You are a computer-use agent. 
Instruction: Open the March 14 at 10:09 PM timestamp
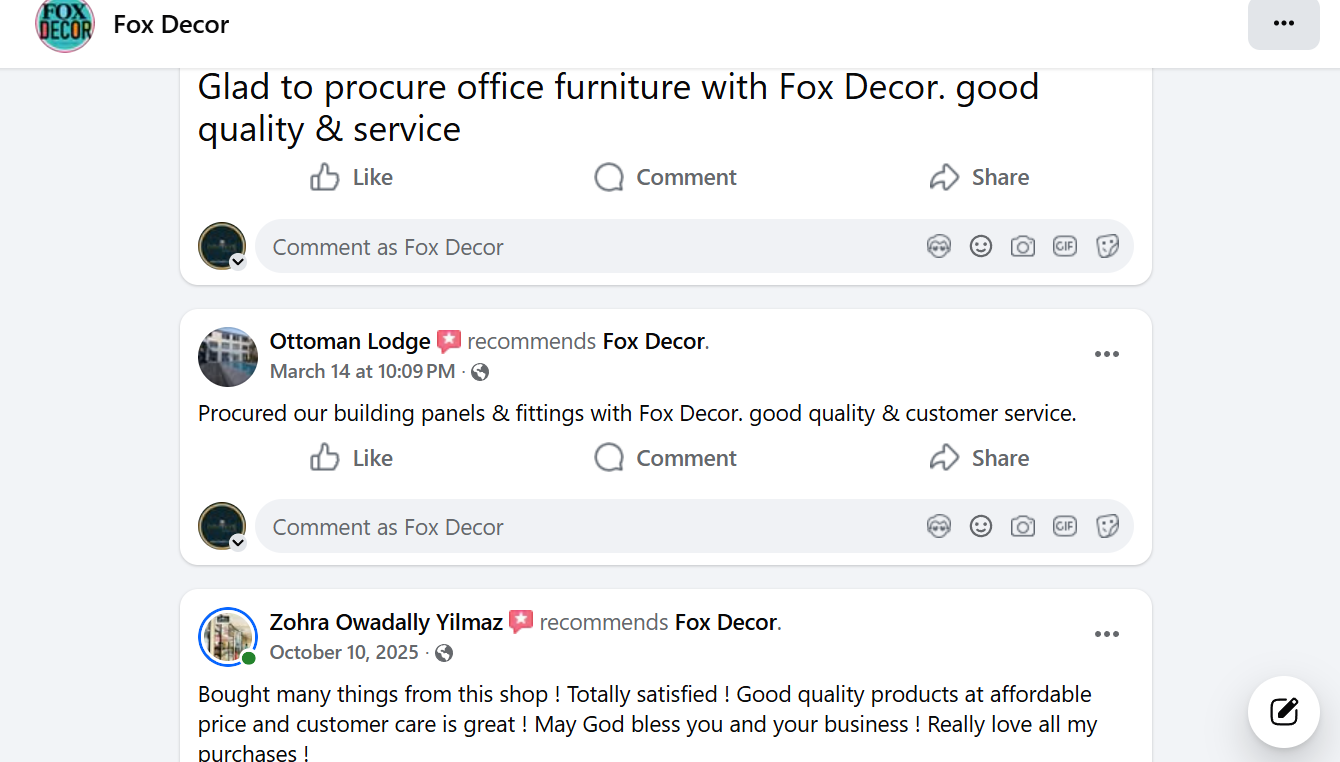[x=362, y=372]
